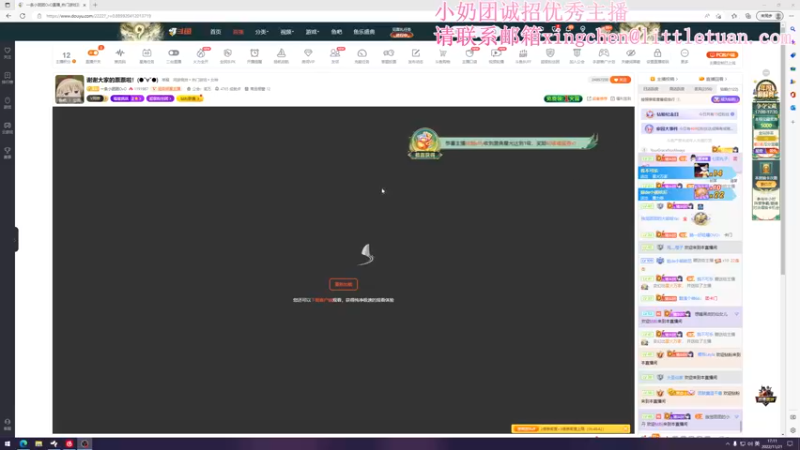800x450 pixels.
Task: Click the streamer score number 12
Action: 66,55
